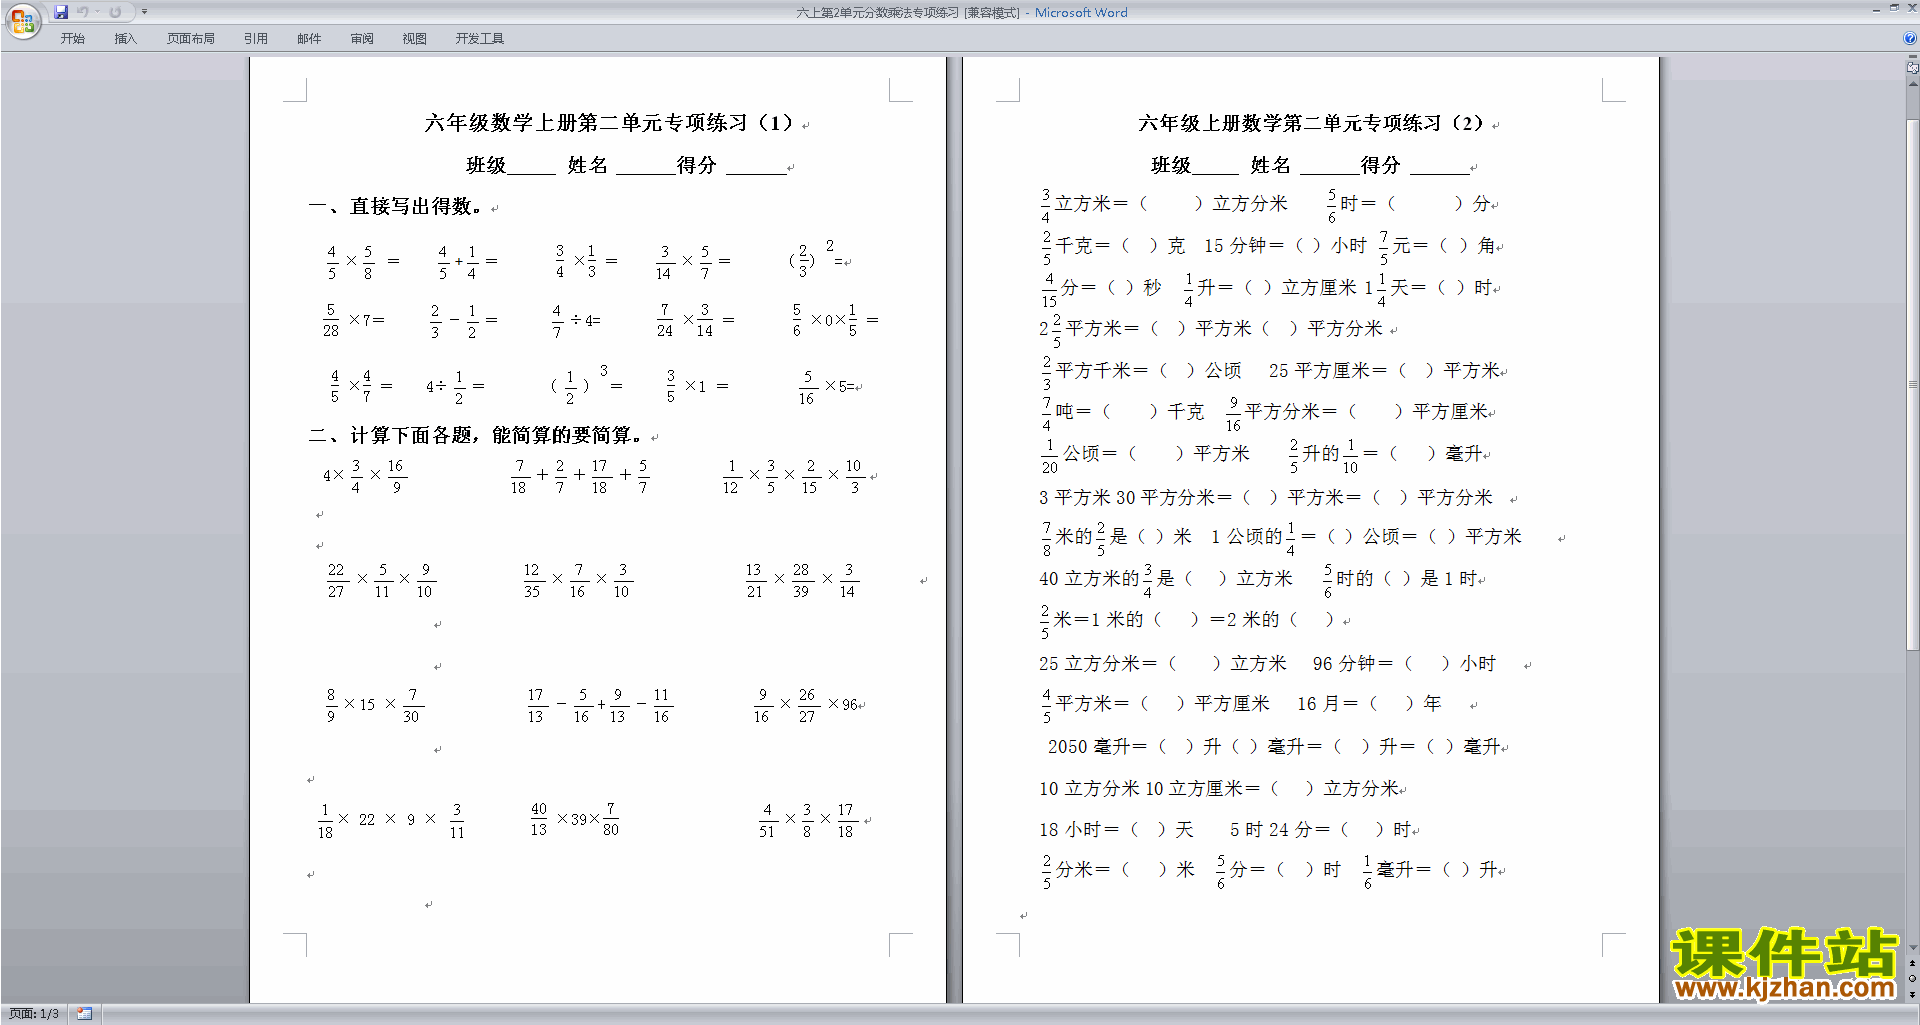Click the vertical scrollbar down arrow
This screenshot has width=1920, height=1025.
tap(1912, 948)
